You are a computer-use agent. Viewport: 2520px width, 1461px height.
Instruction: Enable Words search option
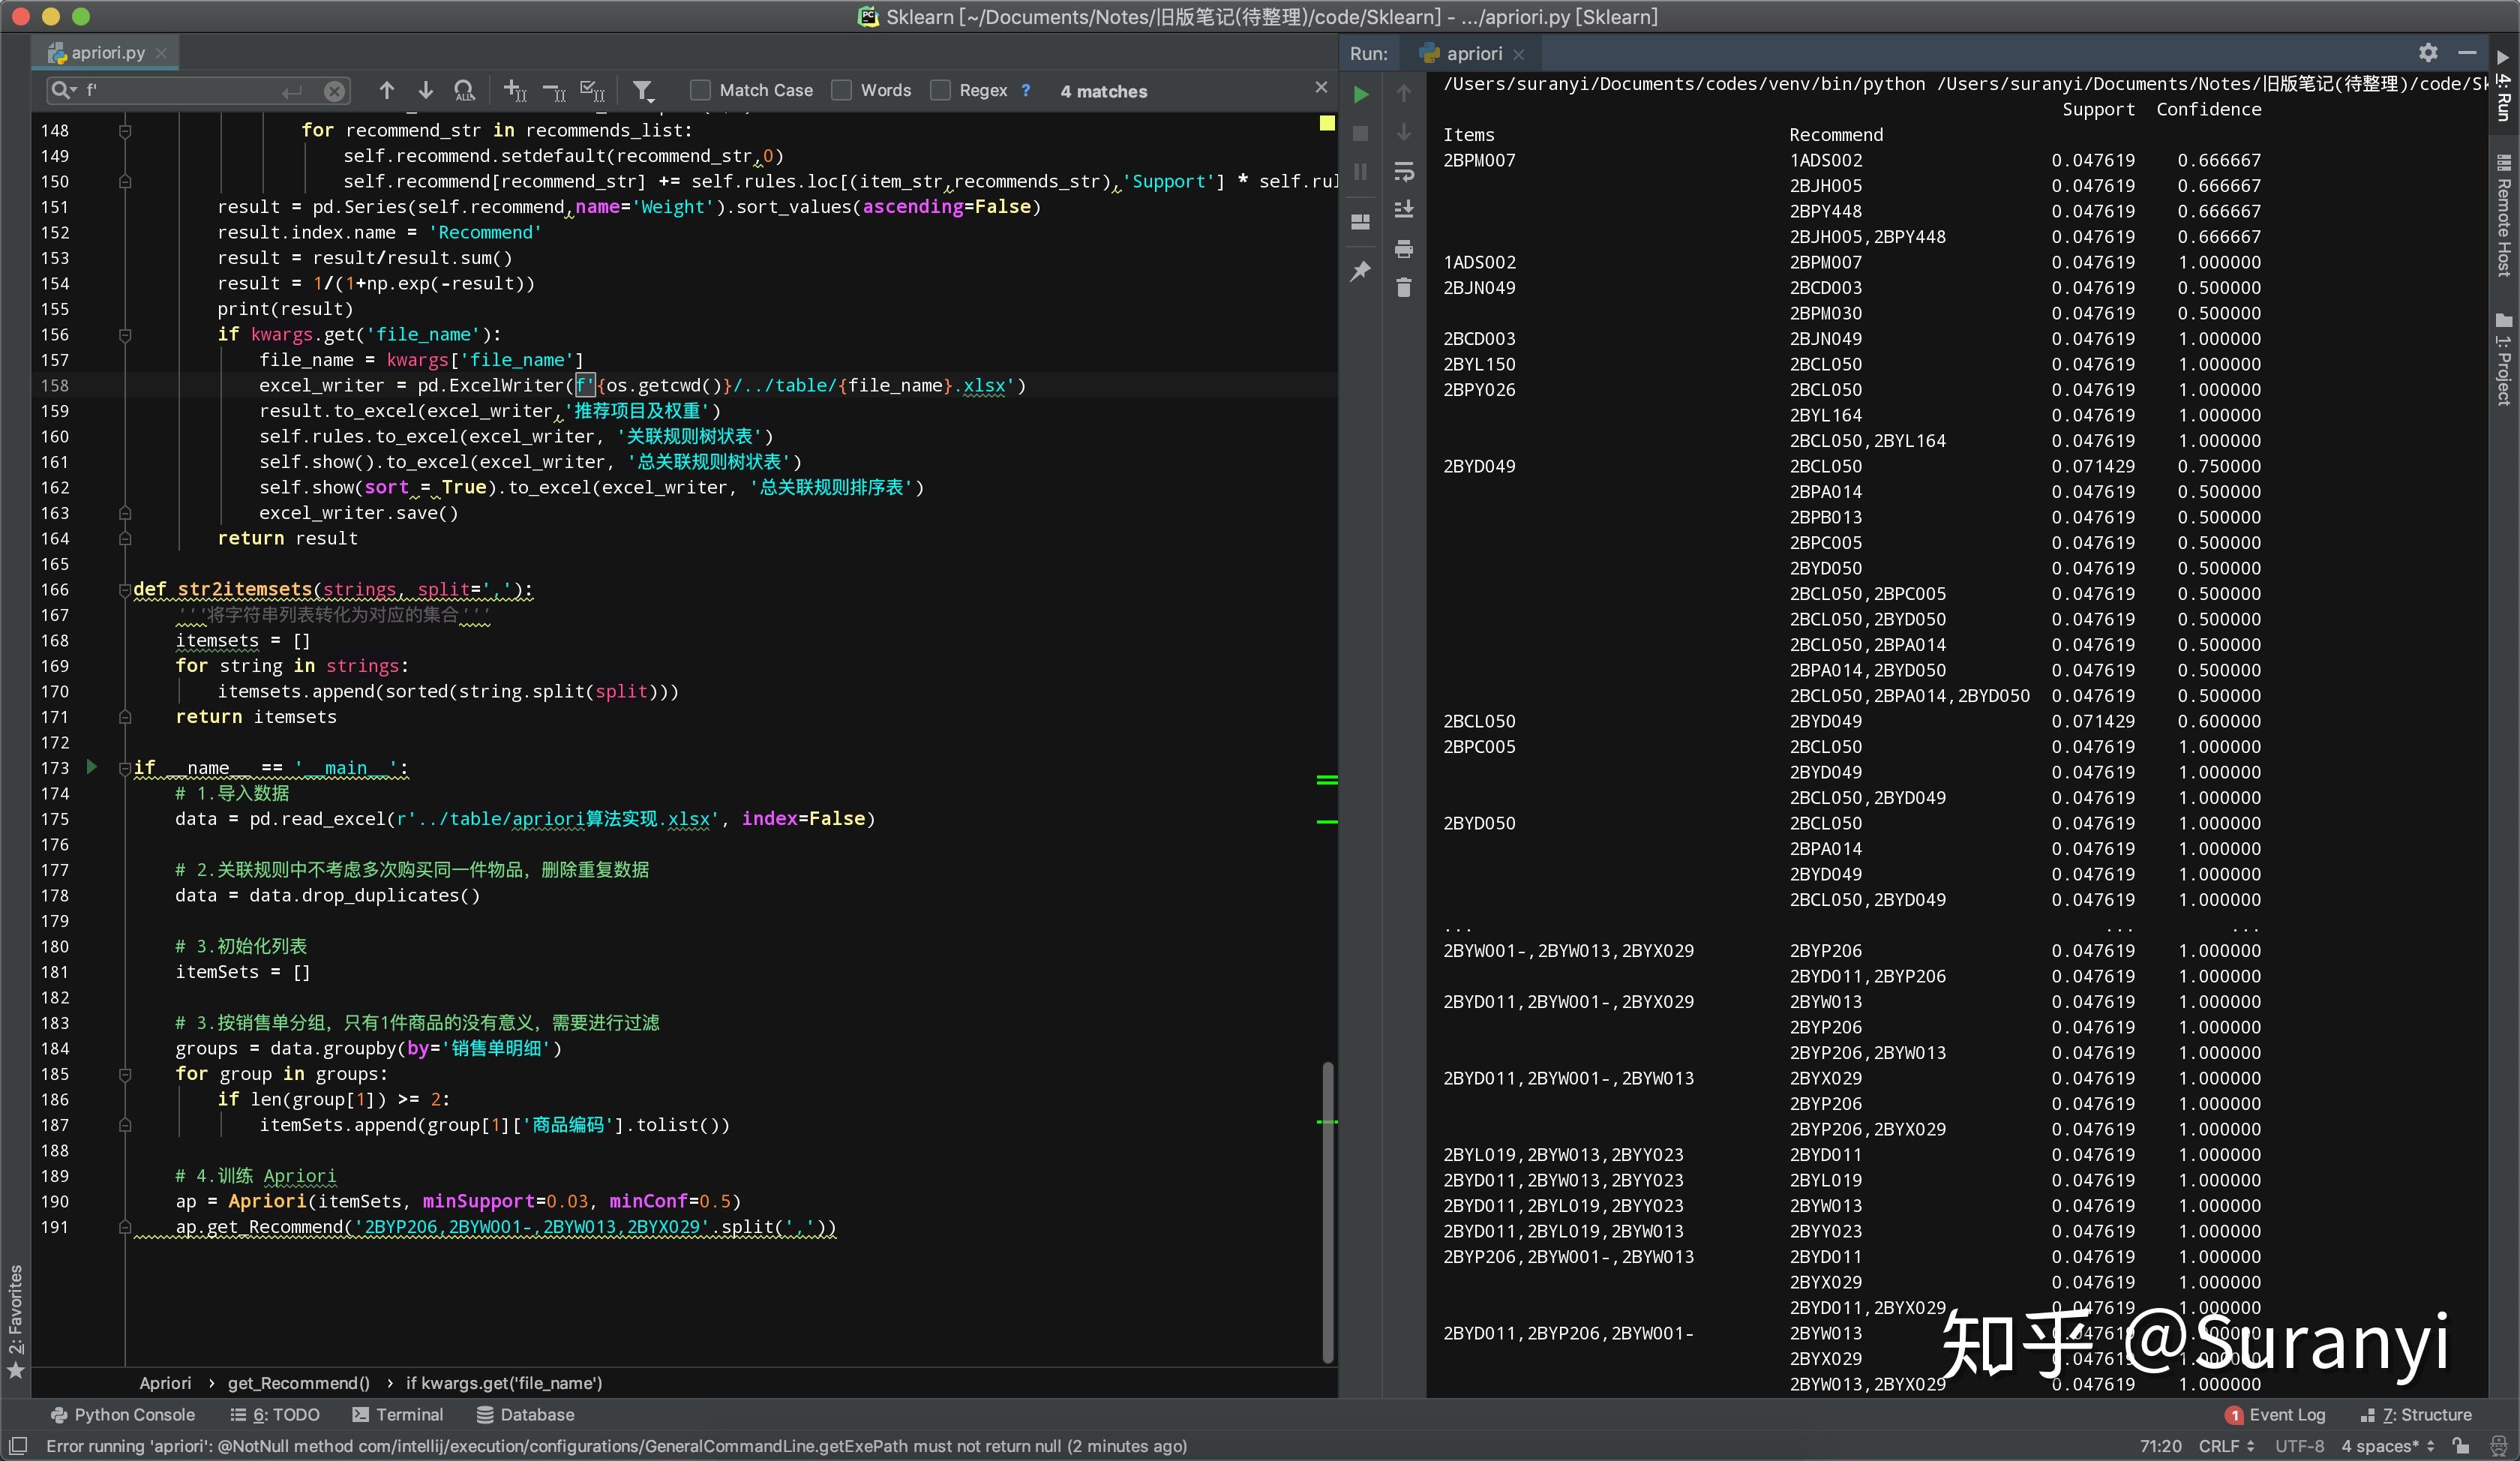click(x=842, y=90)
